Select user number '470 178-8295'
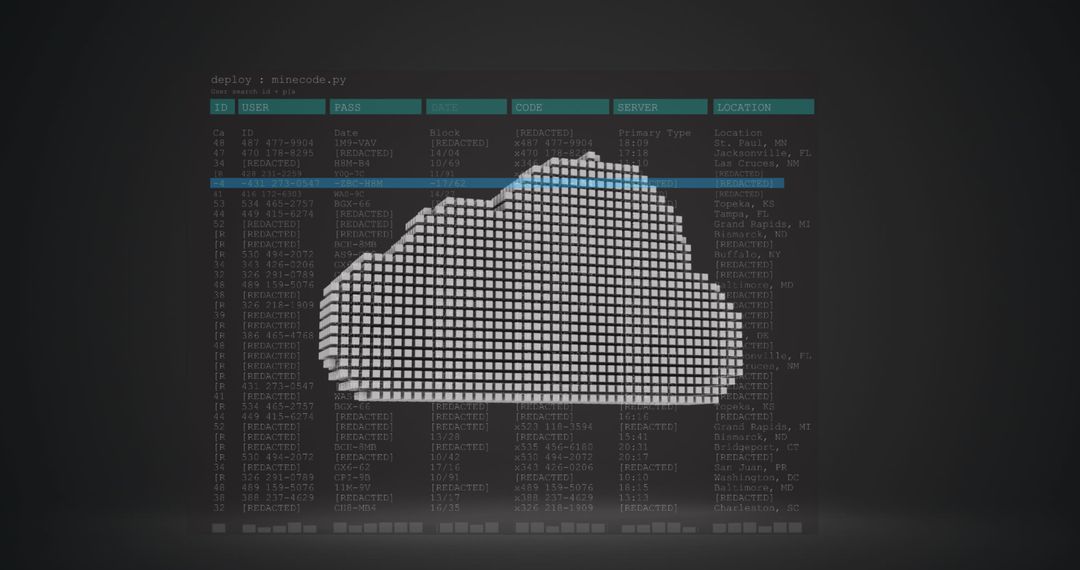Viewport: 1080px width, 570px height. tap(277, 154)
